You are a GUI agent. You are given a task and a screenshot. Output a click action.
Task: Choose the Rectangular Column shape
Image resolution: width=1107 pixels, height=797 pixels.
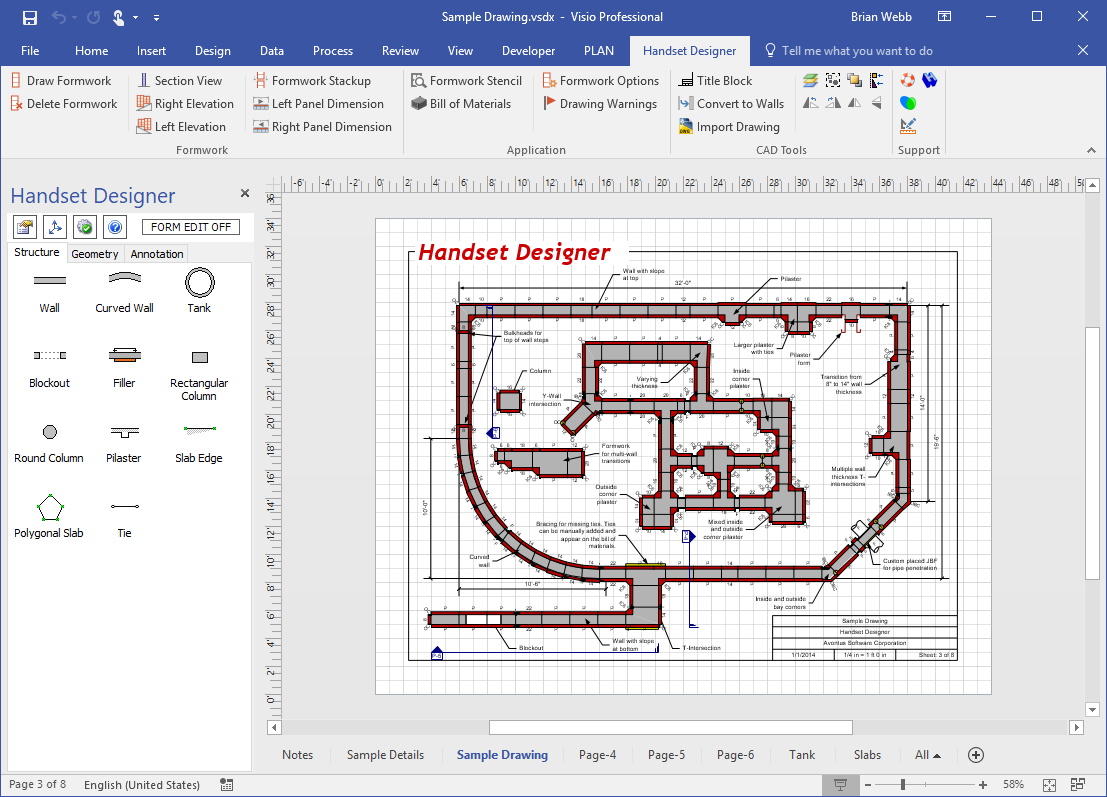tap(199, 376)
